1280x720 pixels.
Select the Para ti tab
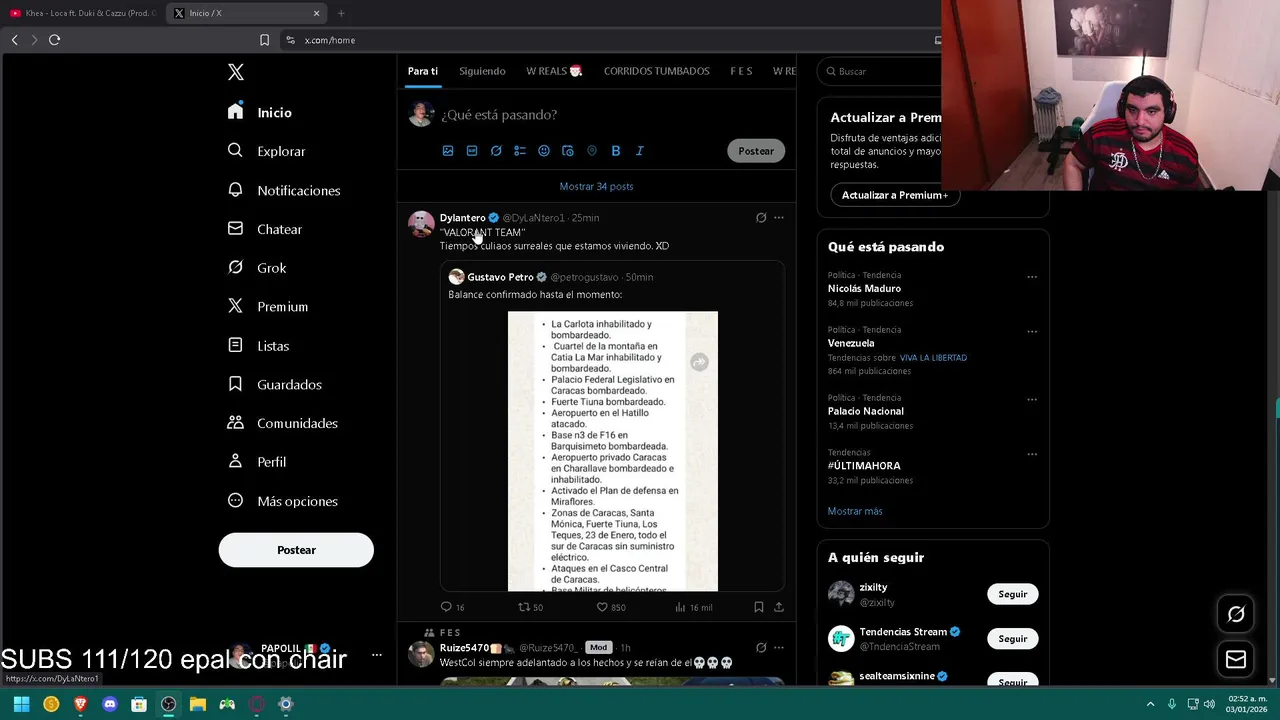423,71
